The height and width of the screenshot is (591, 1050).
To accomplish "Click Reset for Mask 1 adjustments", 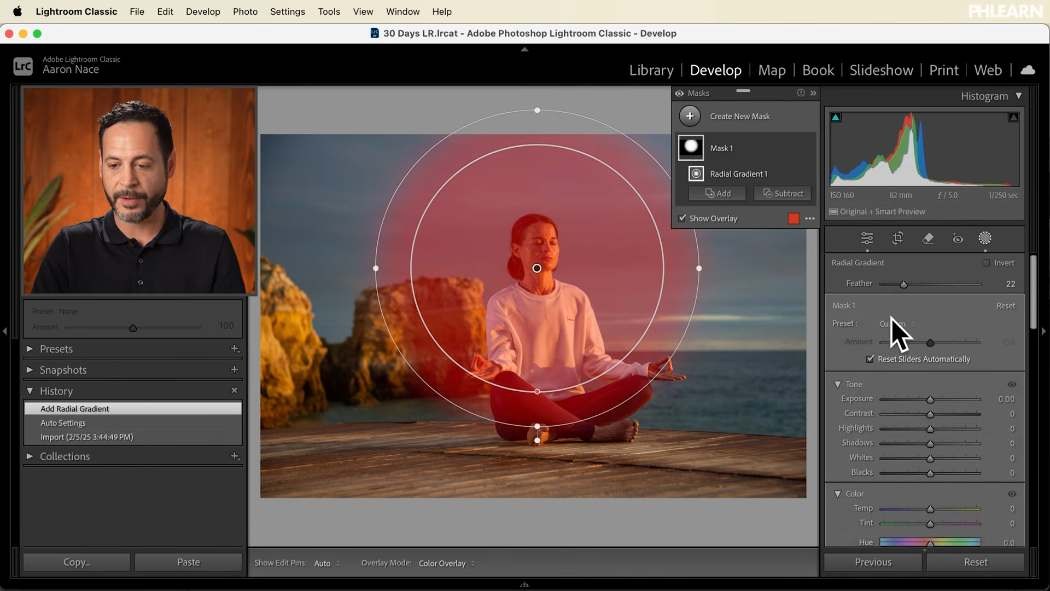I will (x=1005, y=306).
